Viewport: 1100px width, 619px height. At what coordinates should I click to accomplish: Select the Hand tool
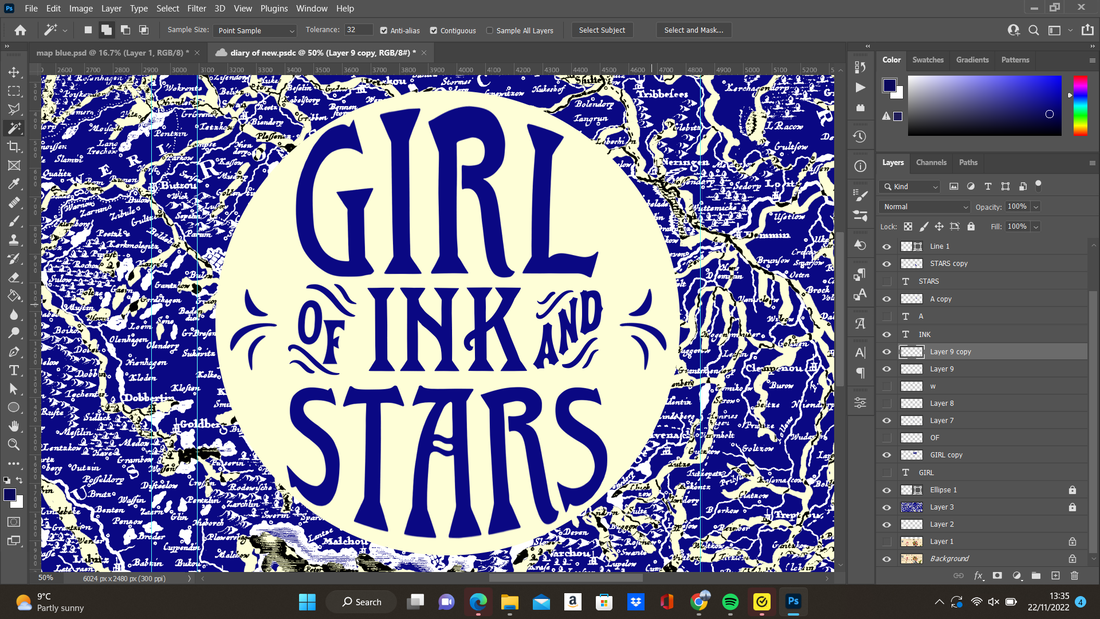coord(14,426)
